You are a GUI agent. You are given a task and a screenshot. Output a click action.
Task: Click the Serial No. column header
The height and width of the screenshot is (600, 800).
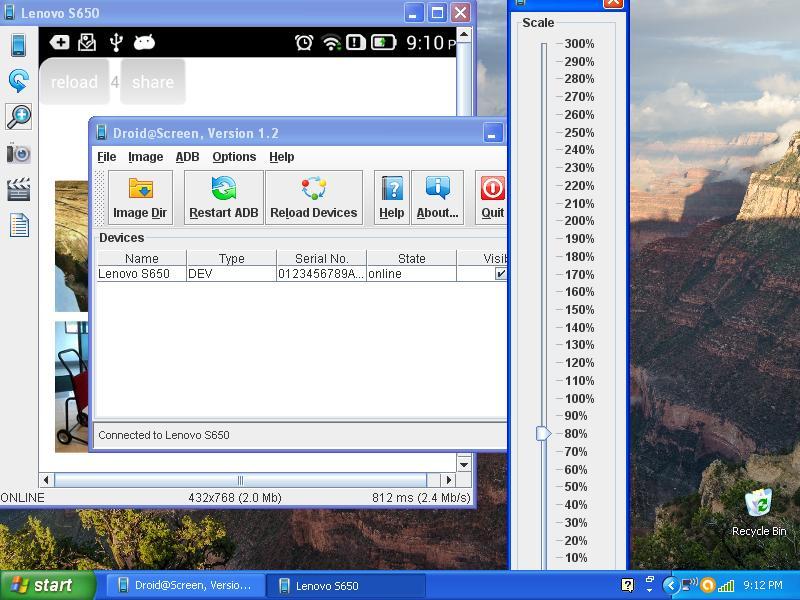[321, 258]
